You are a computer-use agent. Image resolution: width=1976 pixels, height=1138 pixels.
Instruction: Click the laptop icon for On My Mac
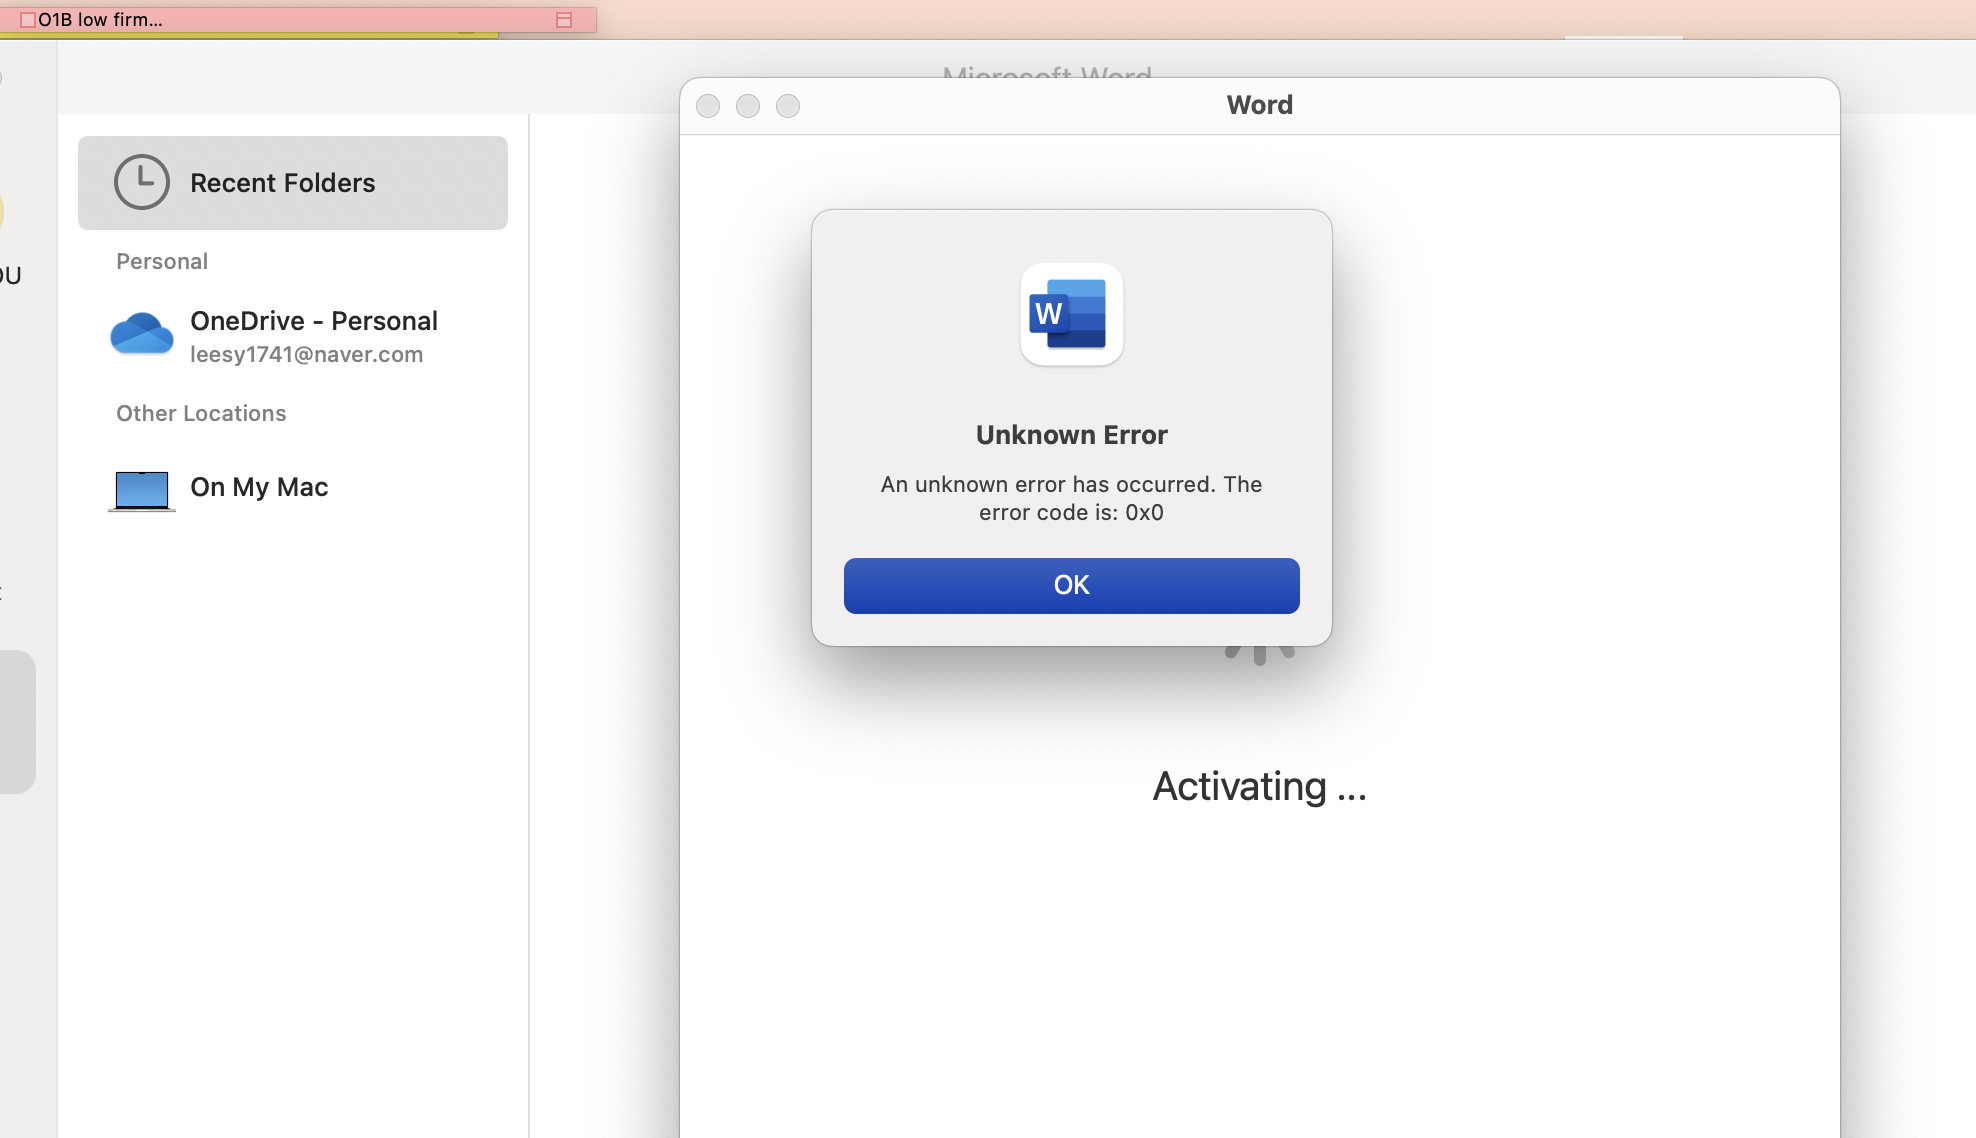(x=142, y=491)
